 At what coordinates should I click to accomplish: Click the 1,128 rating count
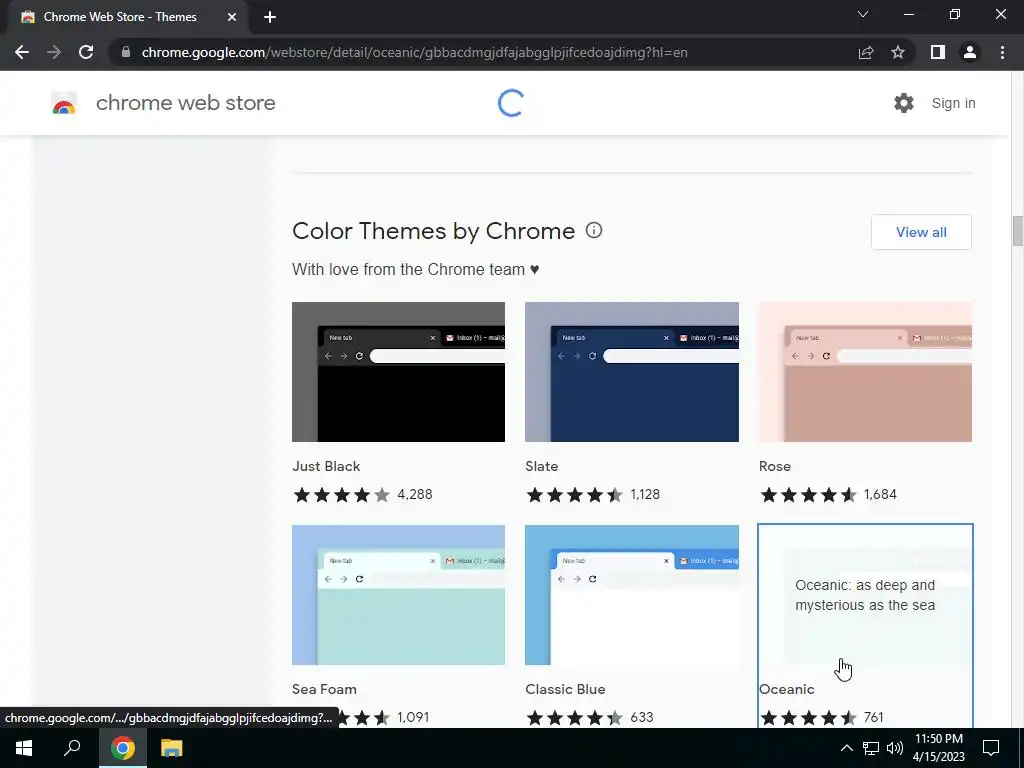645,494
